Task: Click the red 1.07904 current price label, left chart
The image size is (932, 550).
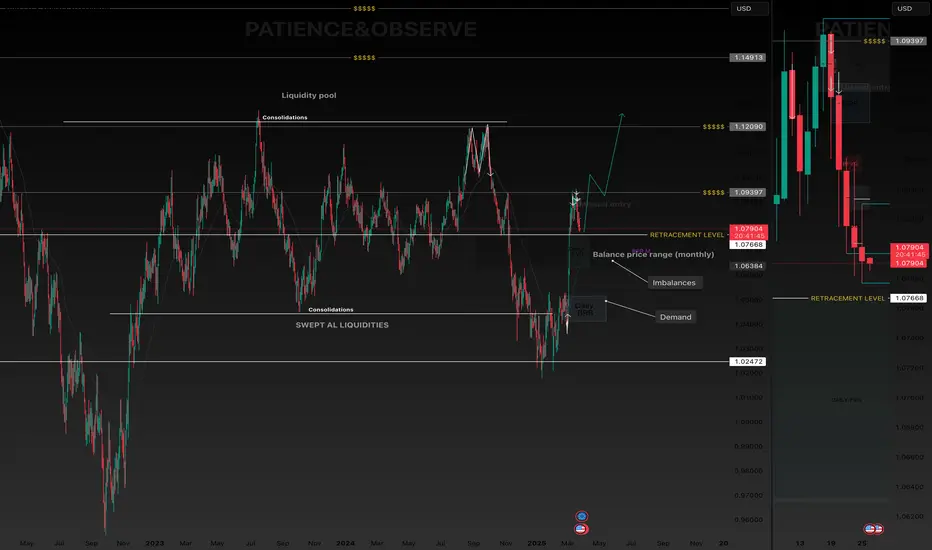Action: pyautogui.click(x=748, y=232)
